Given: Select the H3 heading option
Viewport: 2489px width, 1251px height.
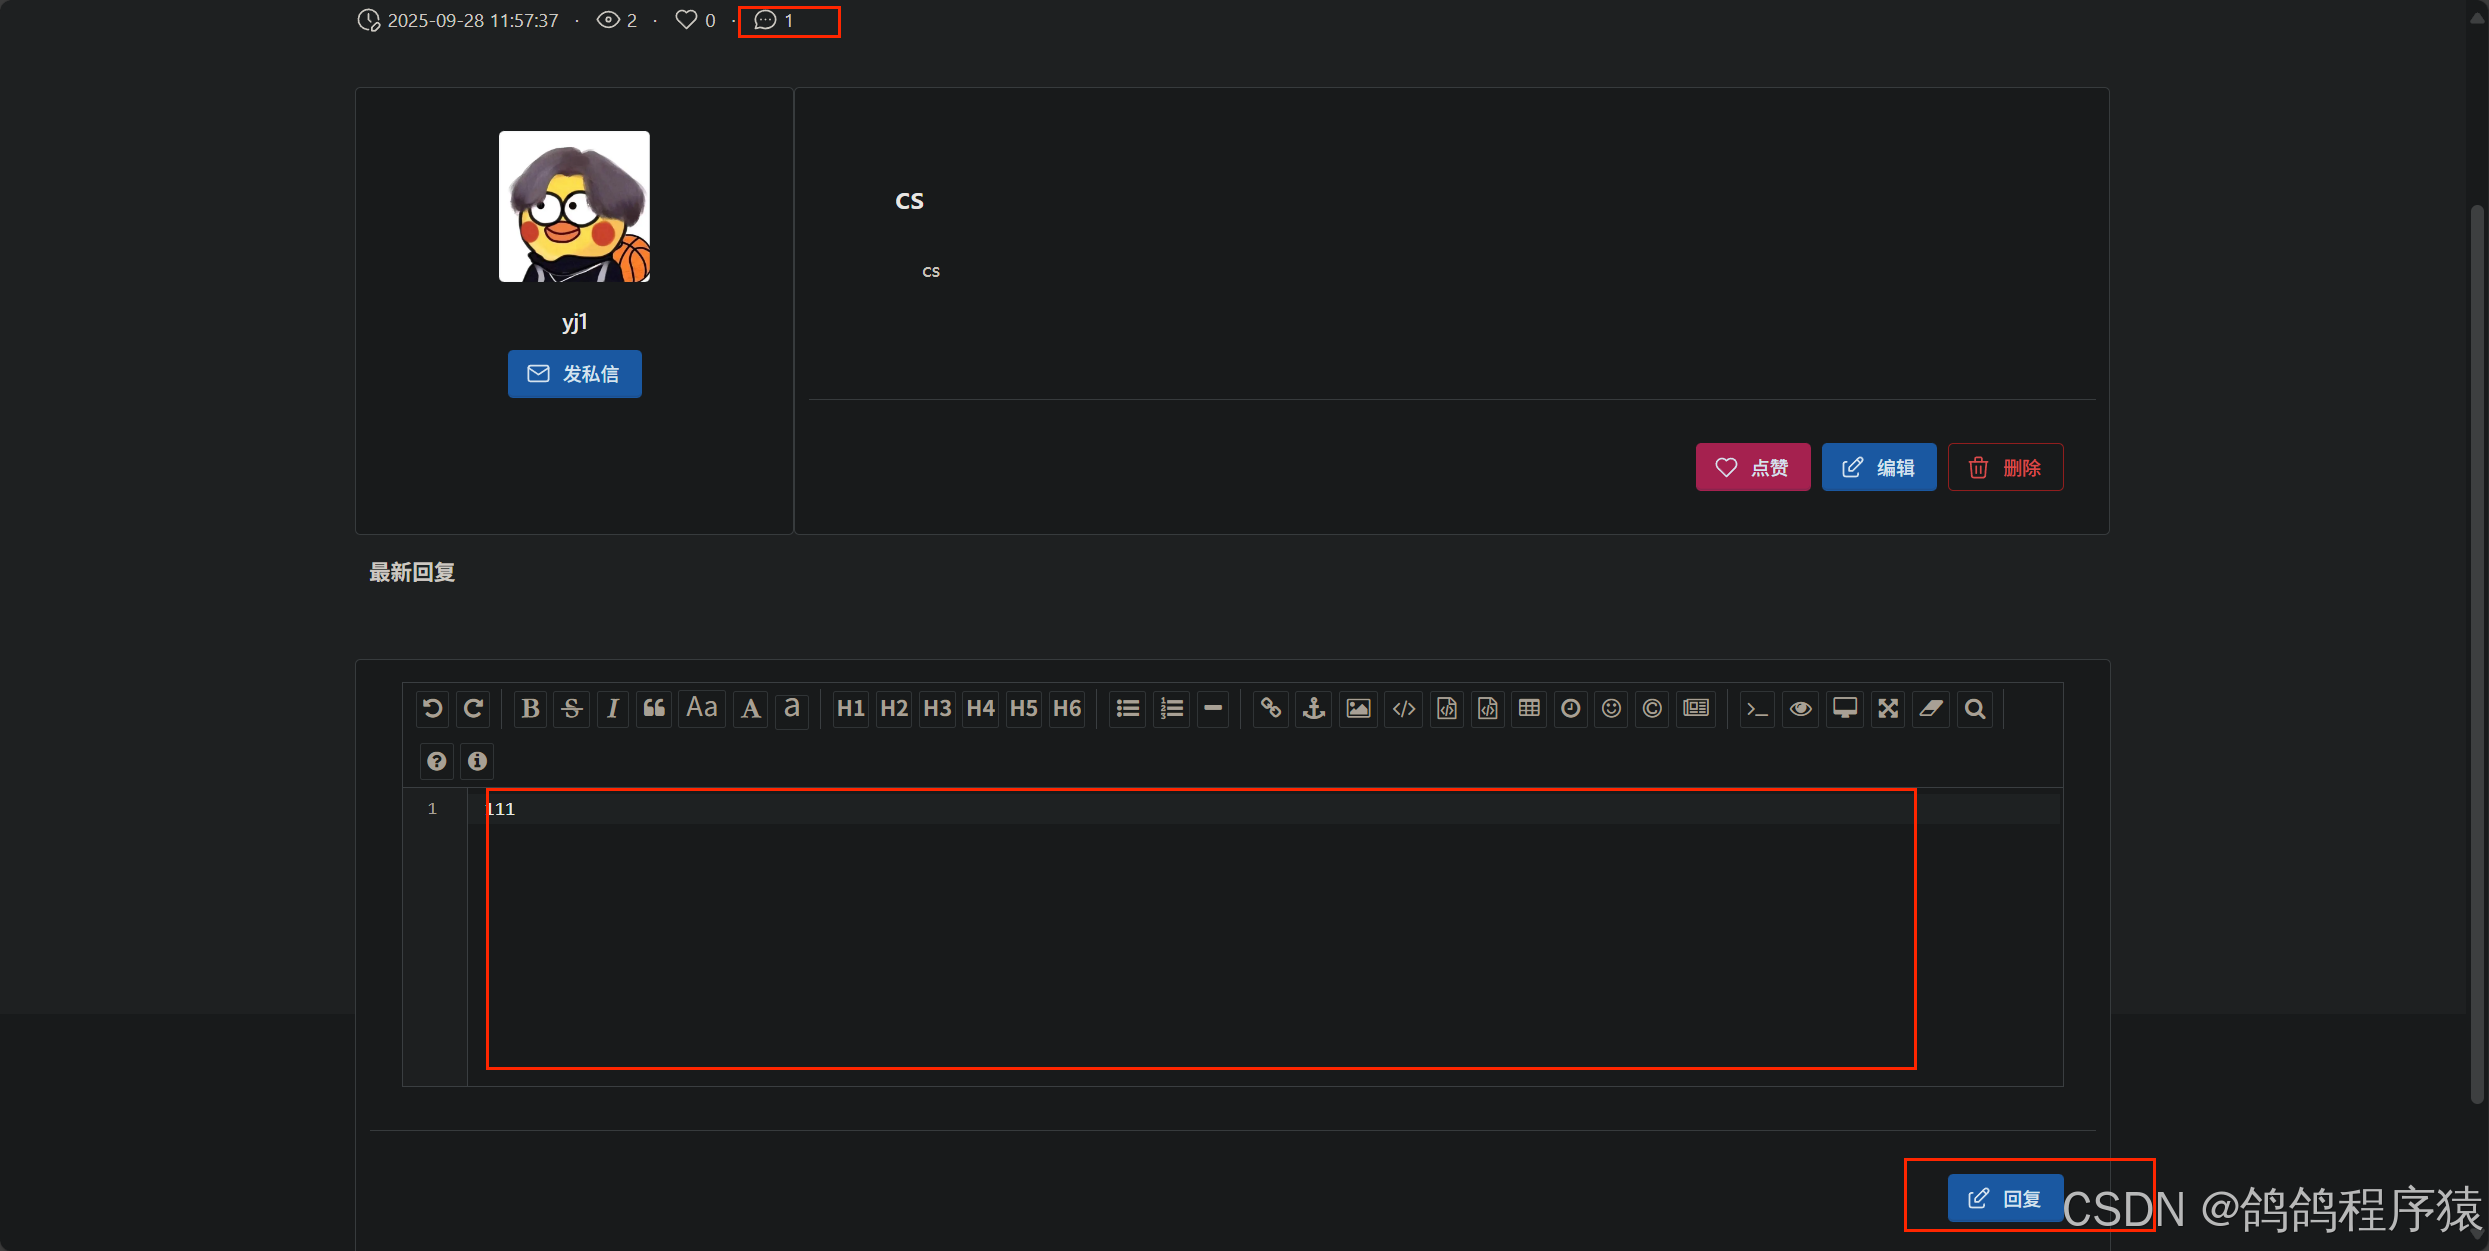Looking at the screenshot, I should 937,709.
